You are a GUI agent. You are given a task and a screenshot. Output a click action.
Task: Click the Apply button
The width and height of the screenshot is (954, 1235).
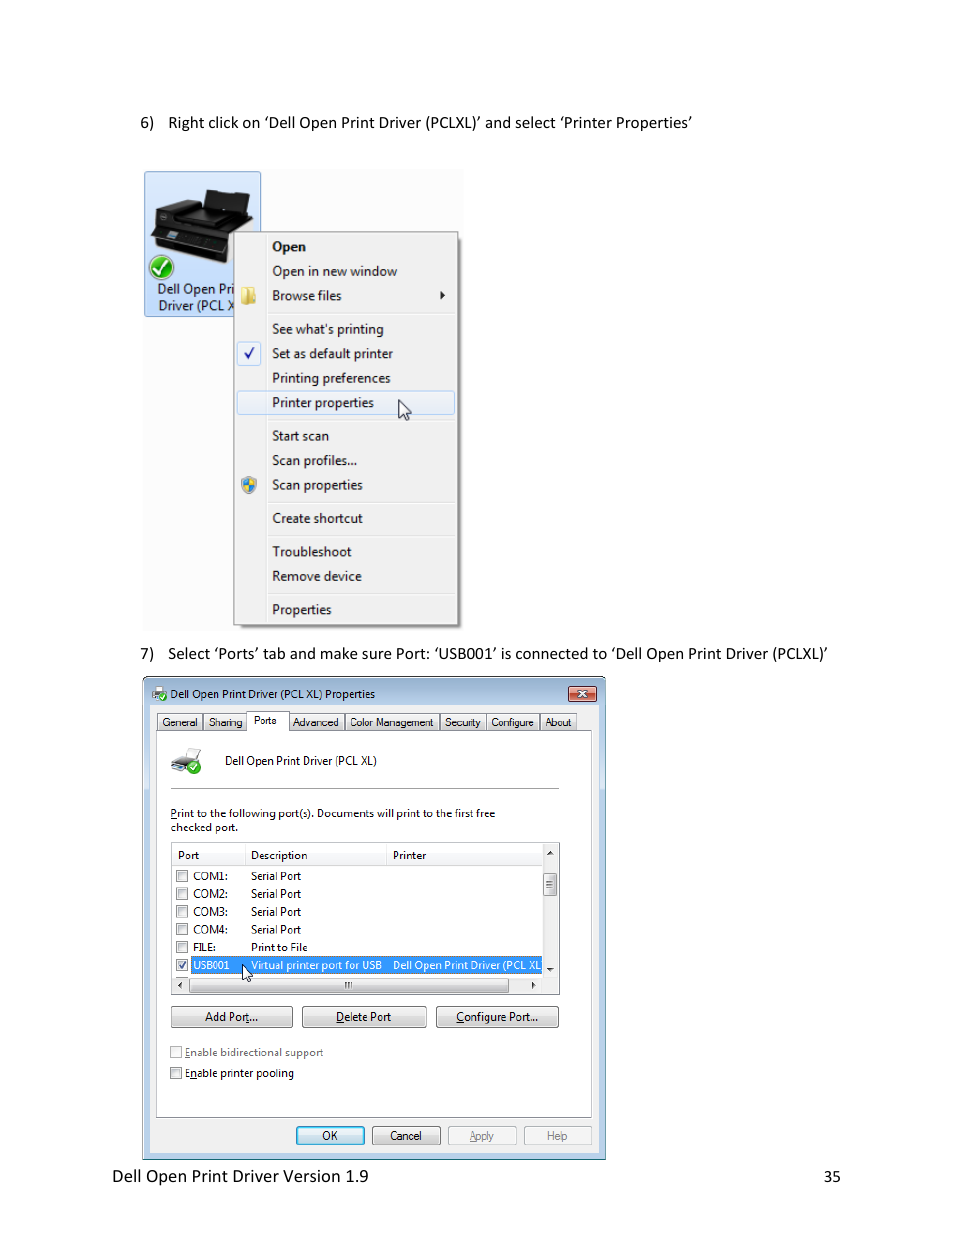tap(482, 1136)
